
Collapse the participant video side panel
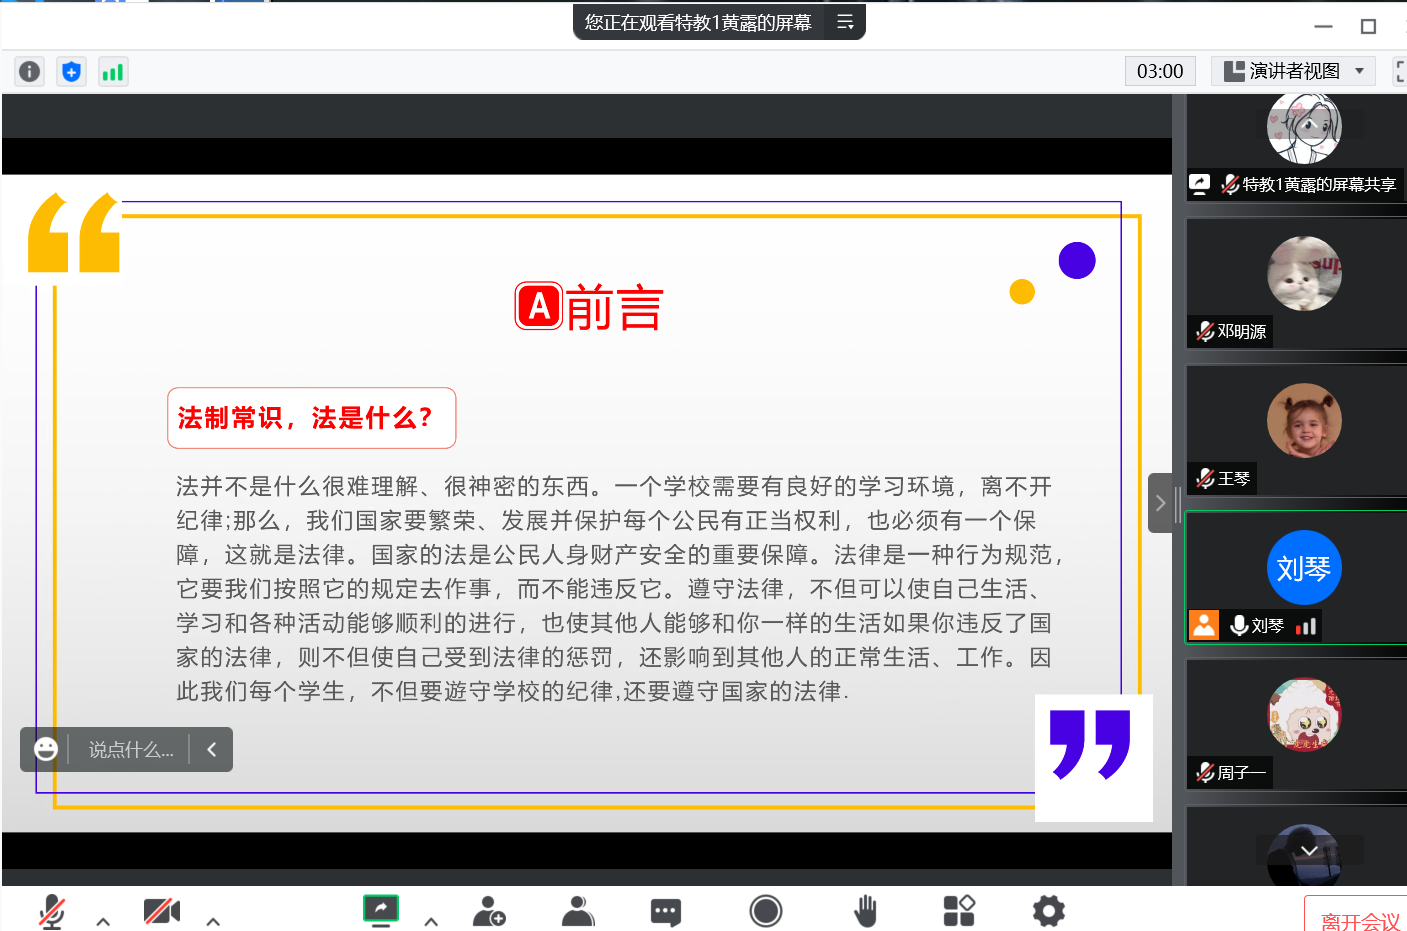pyautogui.click(x=1160, y=503)
